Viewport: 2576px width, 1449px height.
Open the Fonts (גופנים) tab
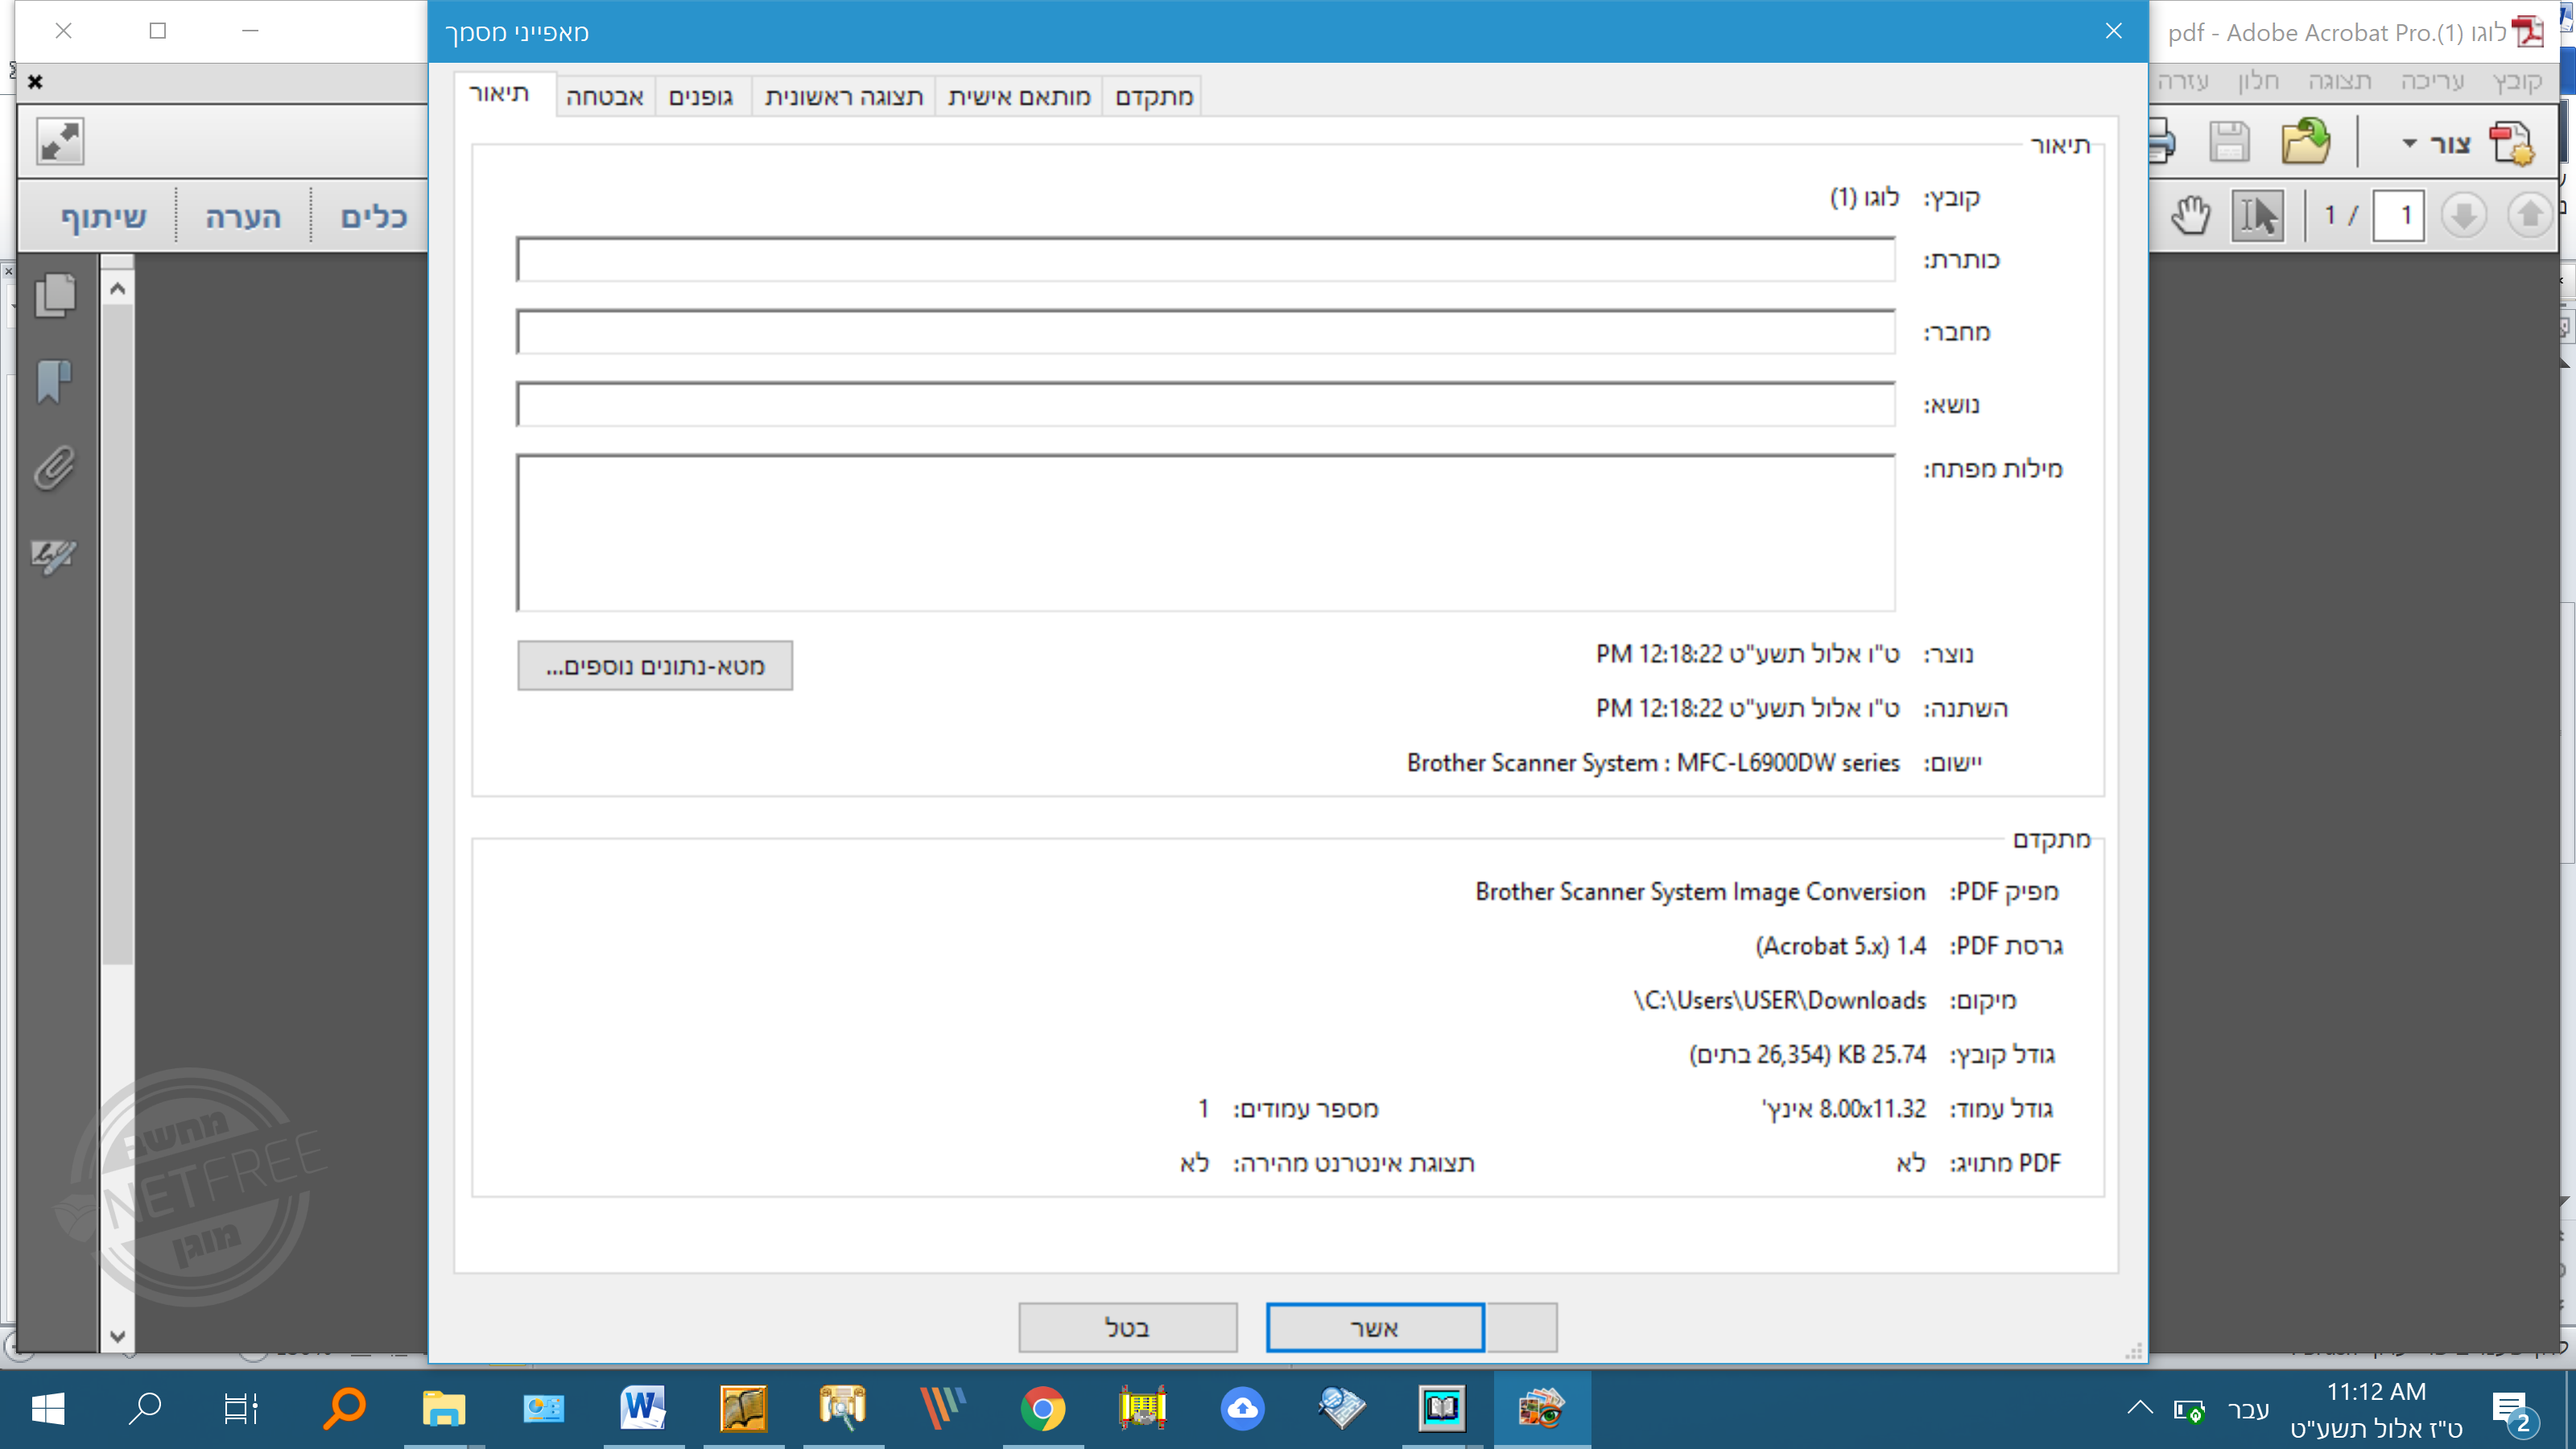click(x=700, y=97)
